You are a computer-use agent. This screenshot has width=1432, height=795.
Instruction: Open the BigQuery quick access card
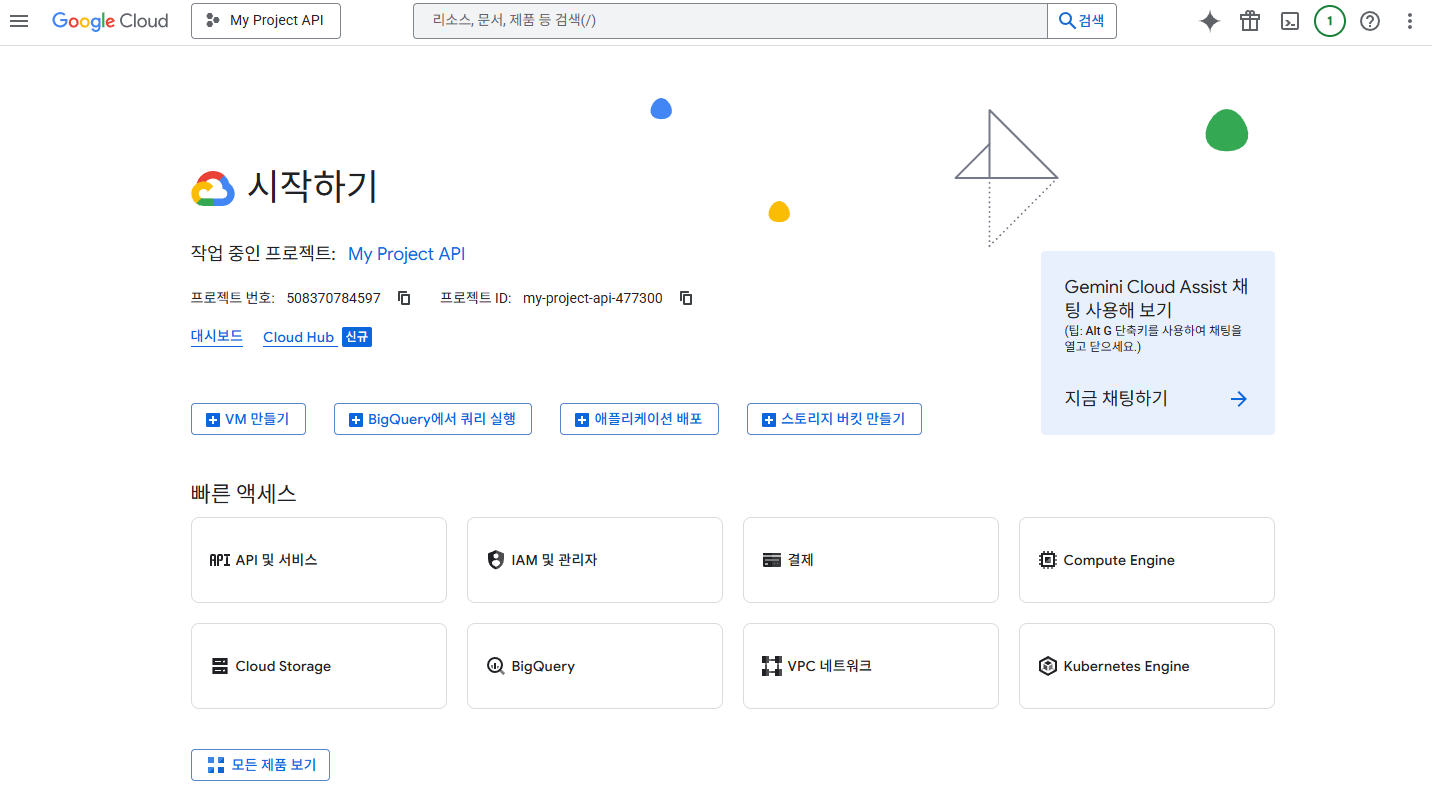coord(595,666)
